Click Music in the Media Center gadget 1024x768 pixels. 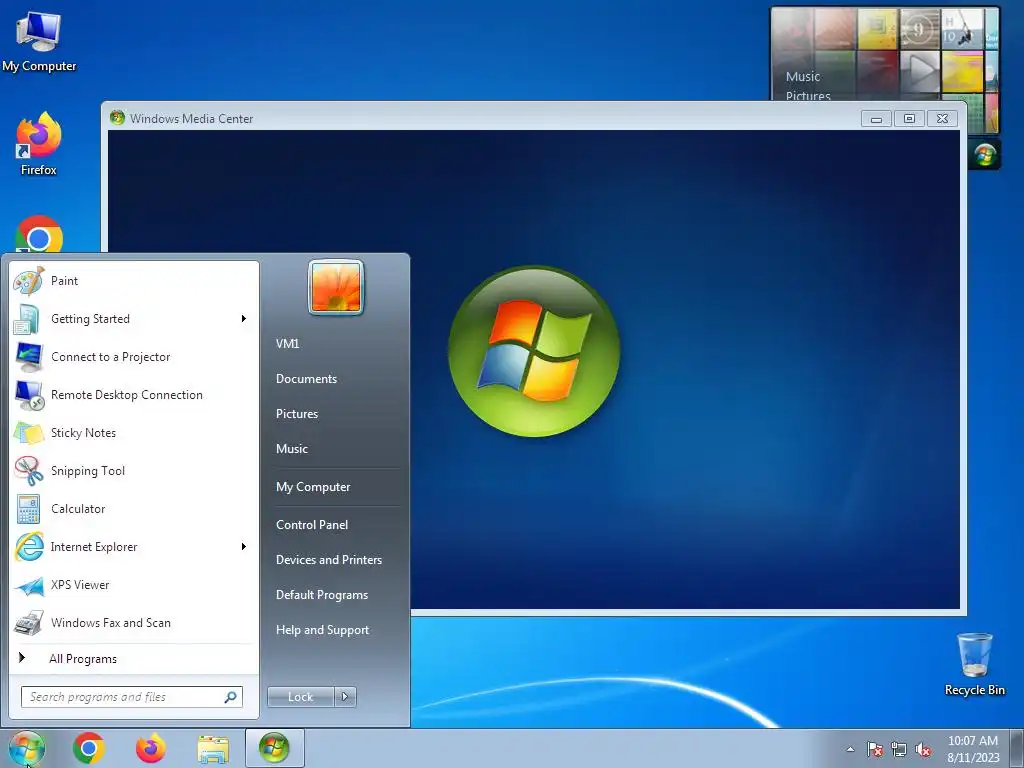coord(803,76)
